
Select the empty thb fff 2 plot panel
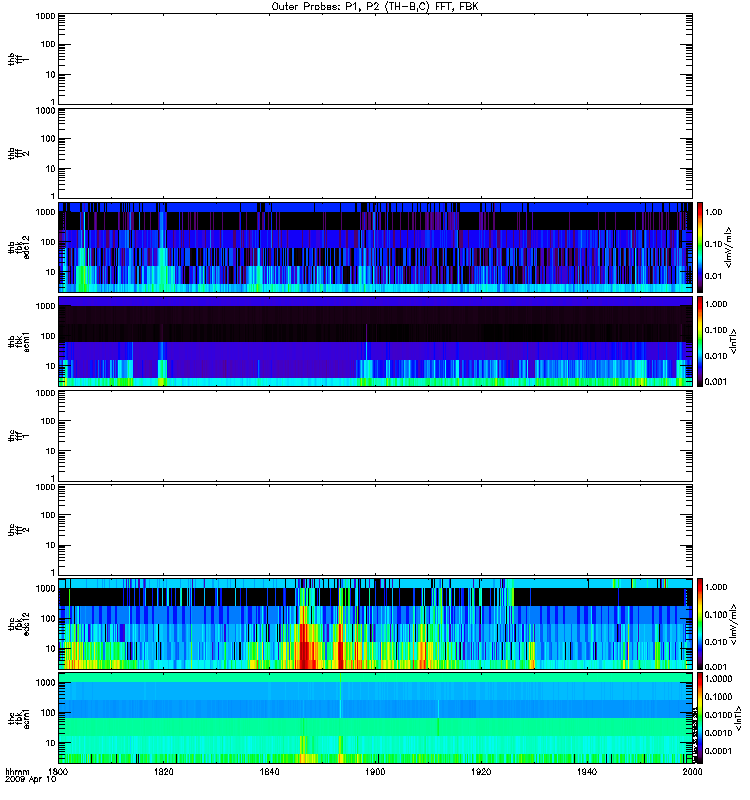[376, 154]
